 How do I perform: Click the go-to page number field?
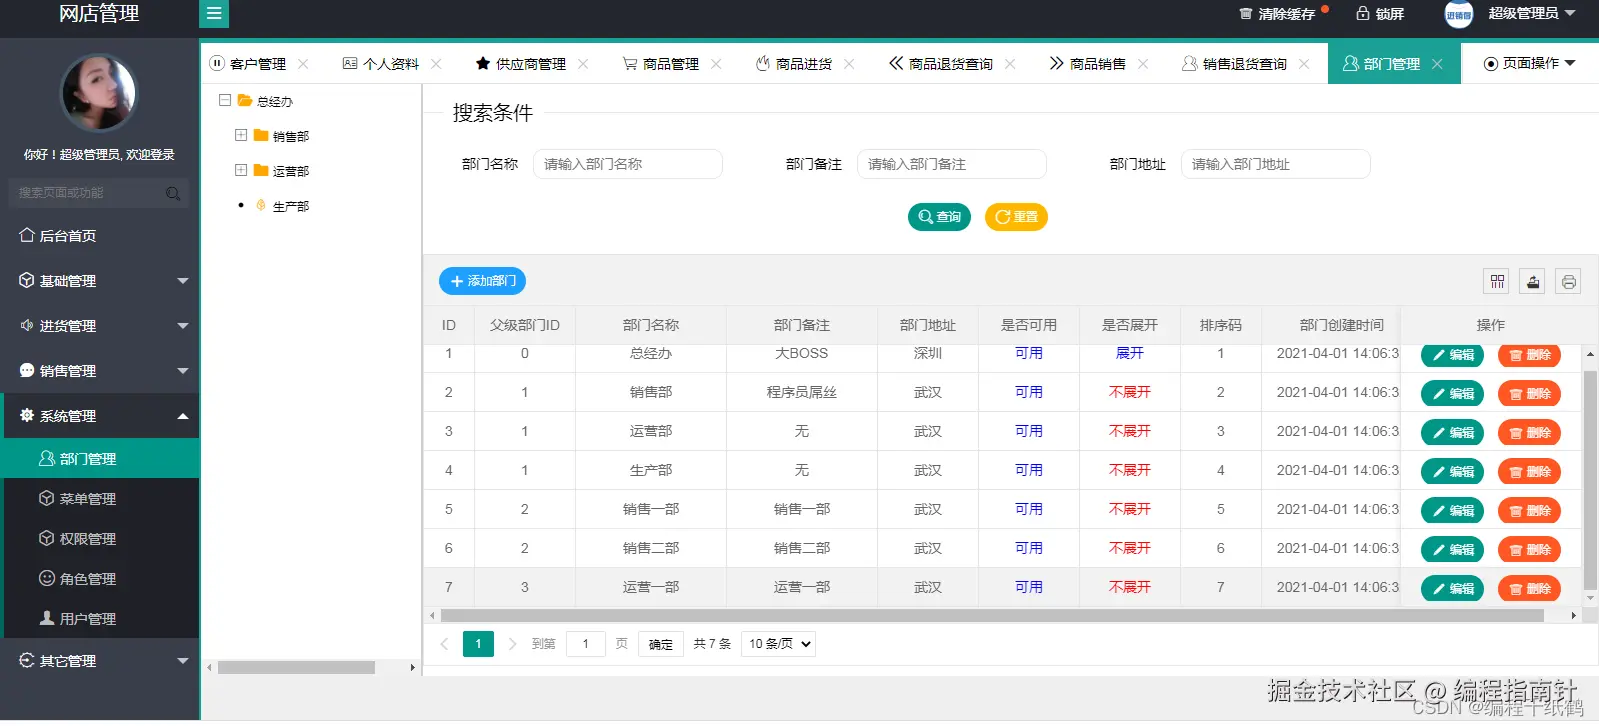pyautogui.click(x=586, y=644)
